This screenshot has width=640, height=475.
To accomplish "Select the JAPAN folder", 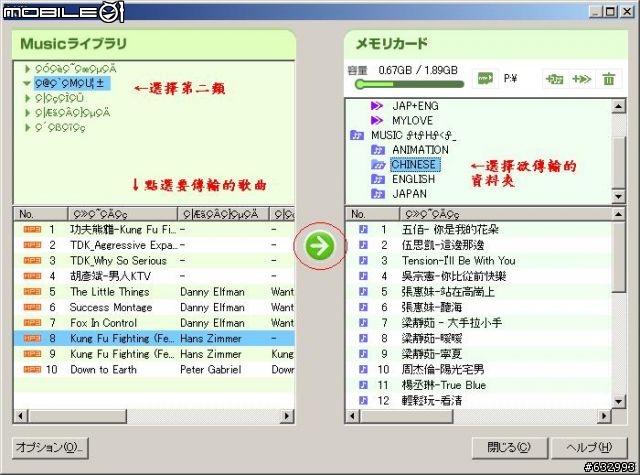I will (409, 194).
